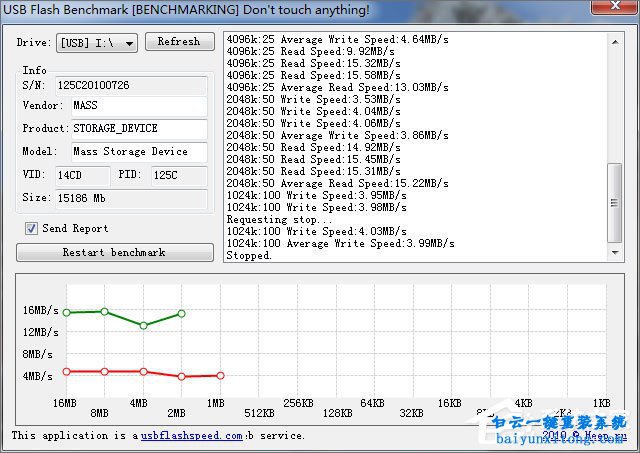The width and height of the screenshot is (640, 453).
Task: Click the log scrollbar down arrow
Action: [x=613, y=254]
